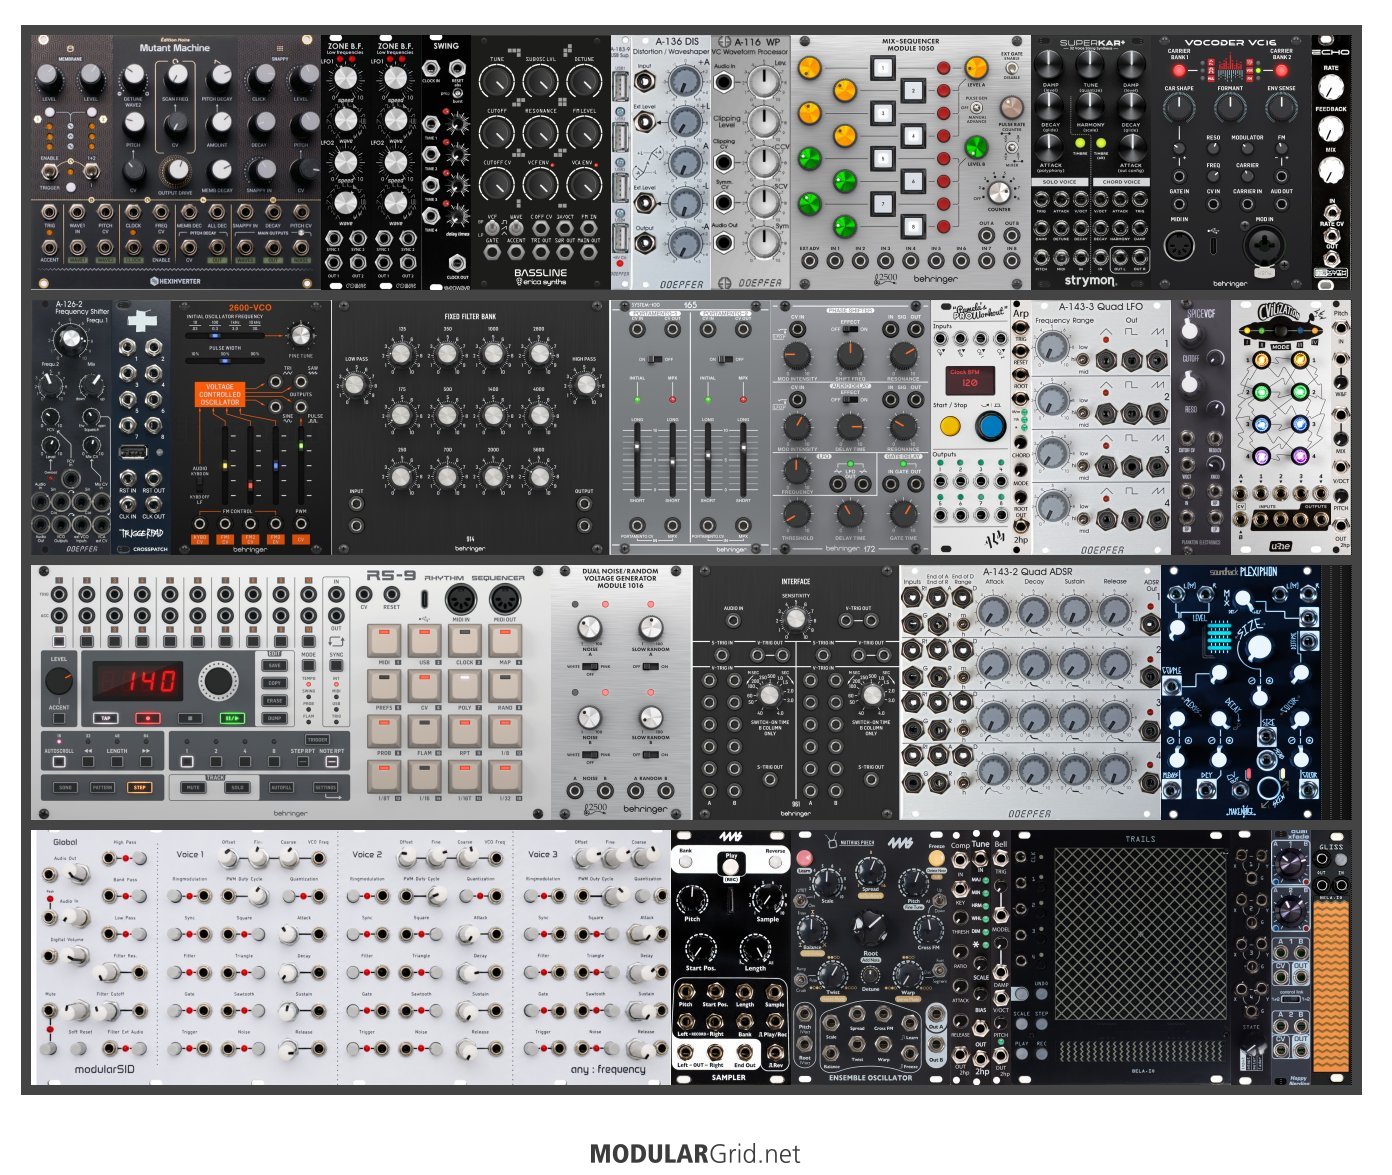
Task: Activate step 5 button on Mix-Sequencer 1050
Action: [x=881, y=158]
